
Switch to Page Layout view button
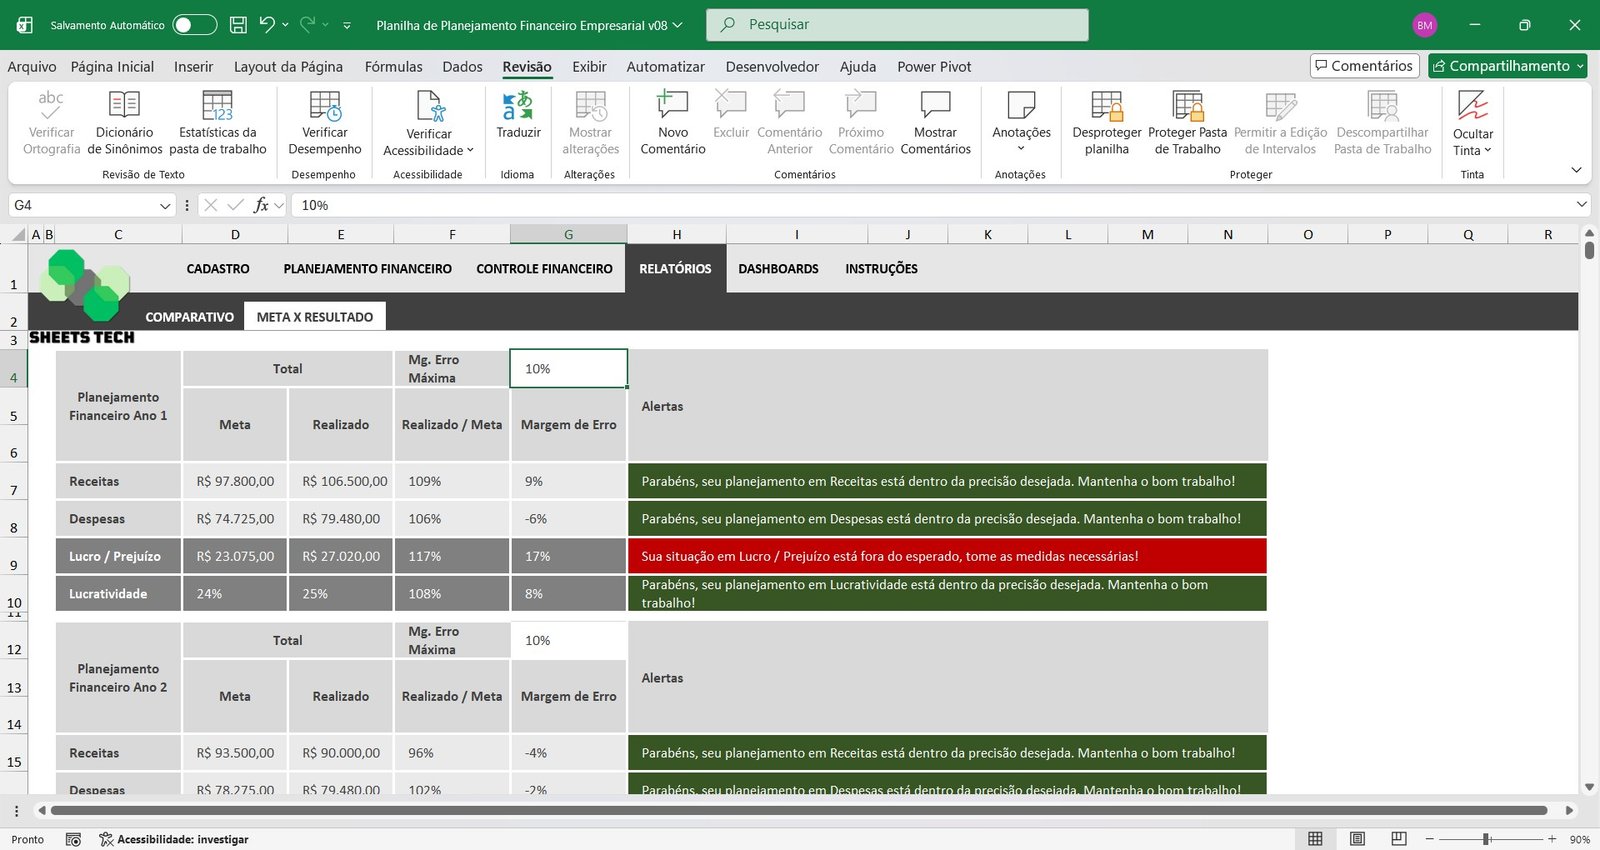1357,839
